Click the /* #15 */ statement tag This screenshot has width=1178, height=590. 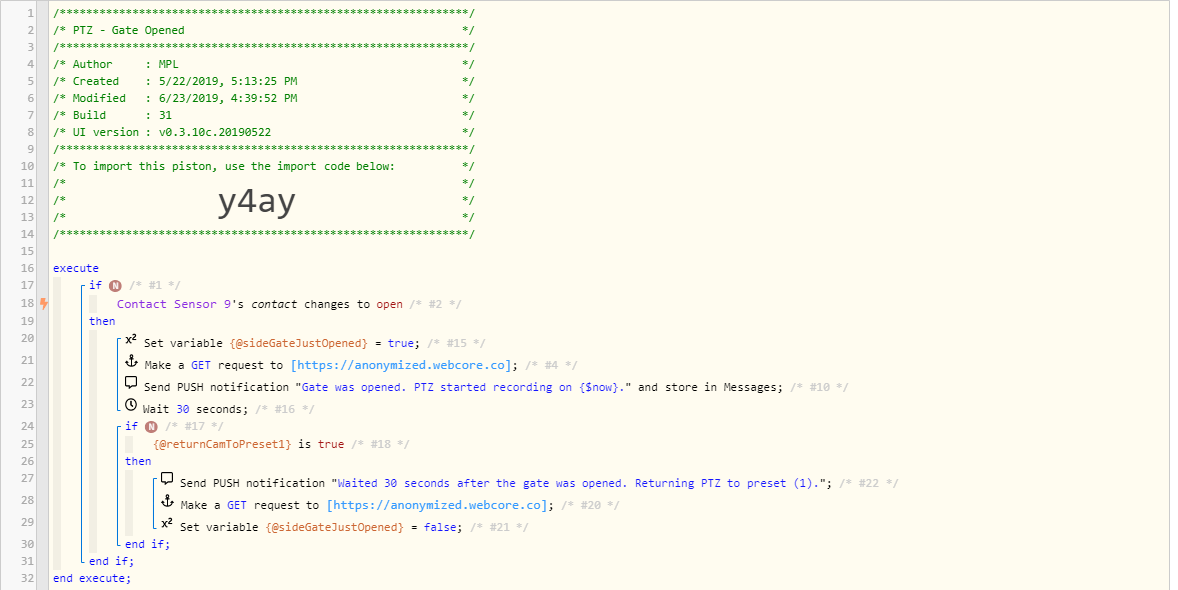coord(456,343)
